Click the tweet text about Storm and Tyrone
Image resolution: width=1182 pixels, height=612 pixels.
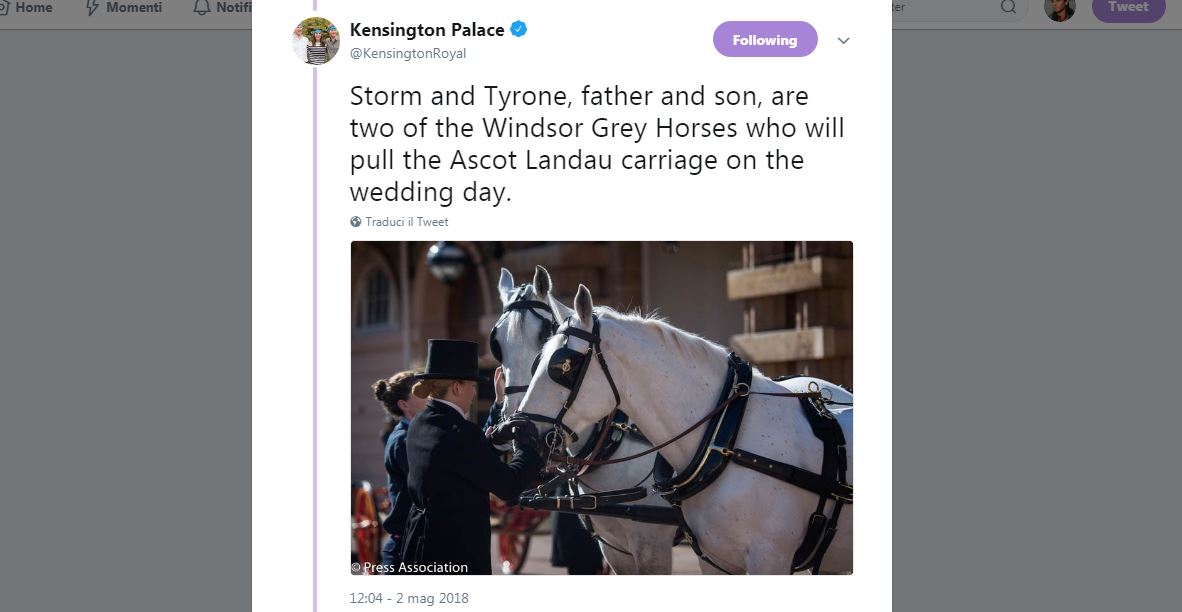(597, 144)
